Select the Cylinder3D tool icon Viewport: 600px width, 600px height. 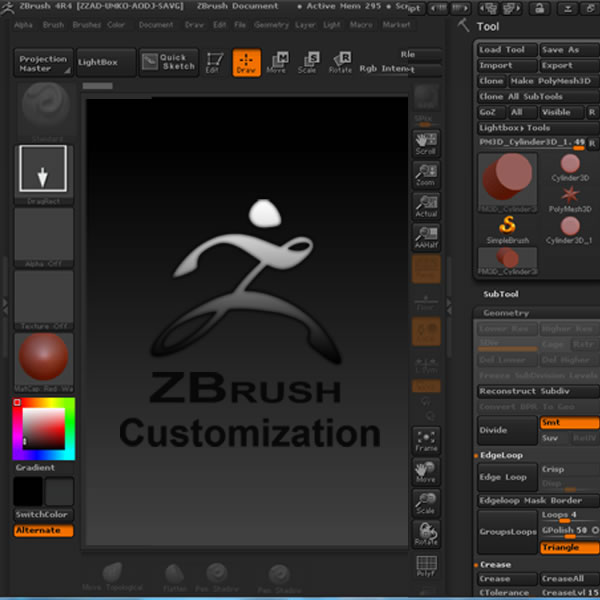click(570, 168)
